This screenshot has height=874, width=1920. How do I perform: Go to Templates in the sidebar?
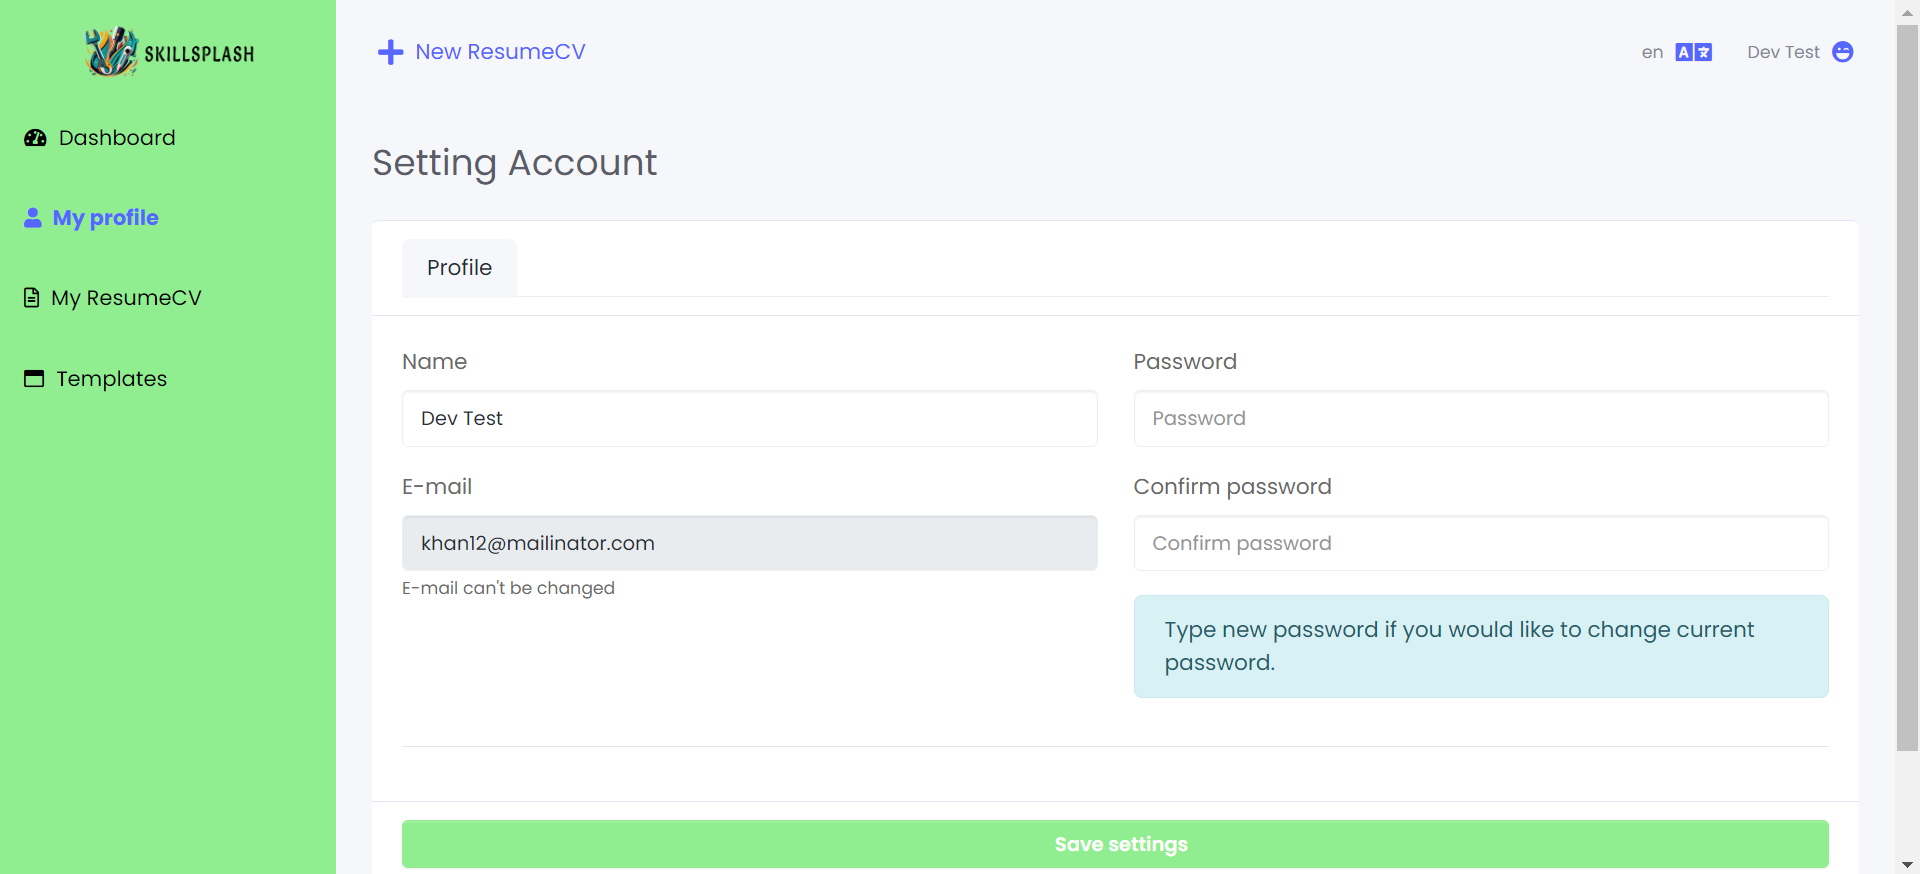click(111, 379)
